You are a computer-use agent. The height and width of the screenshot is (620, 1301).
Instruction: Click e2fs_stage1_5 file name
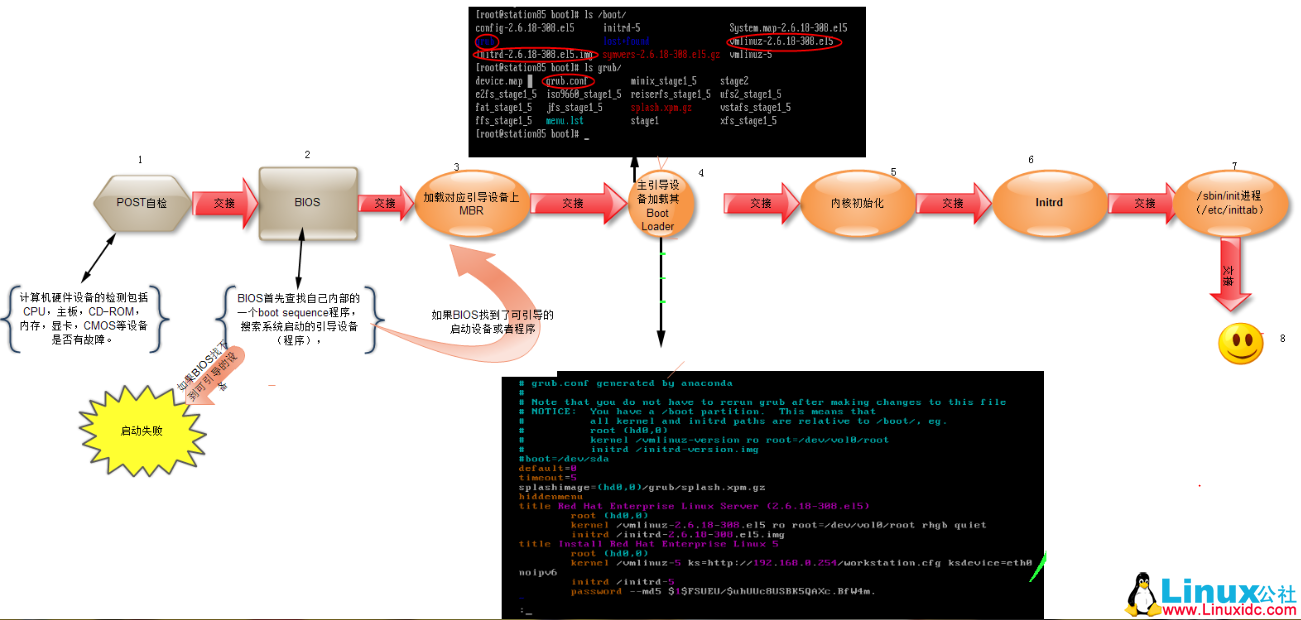point(506,94)
